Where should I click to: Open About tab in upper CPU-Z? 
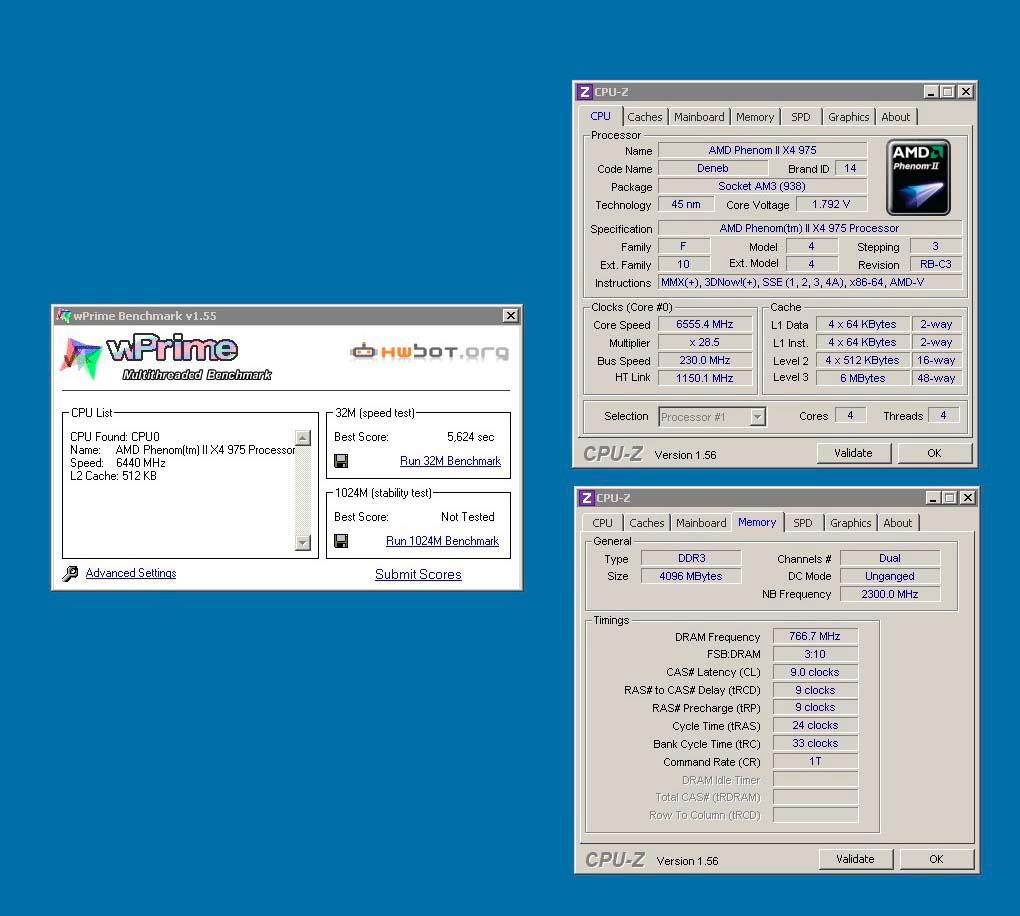click(x=896, y=117)
